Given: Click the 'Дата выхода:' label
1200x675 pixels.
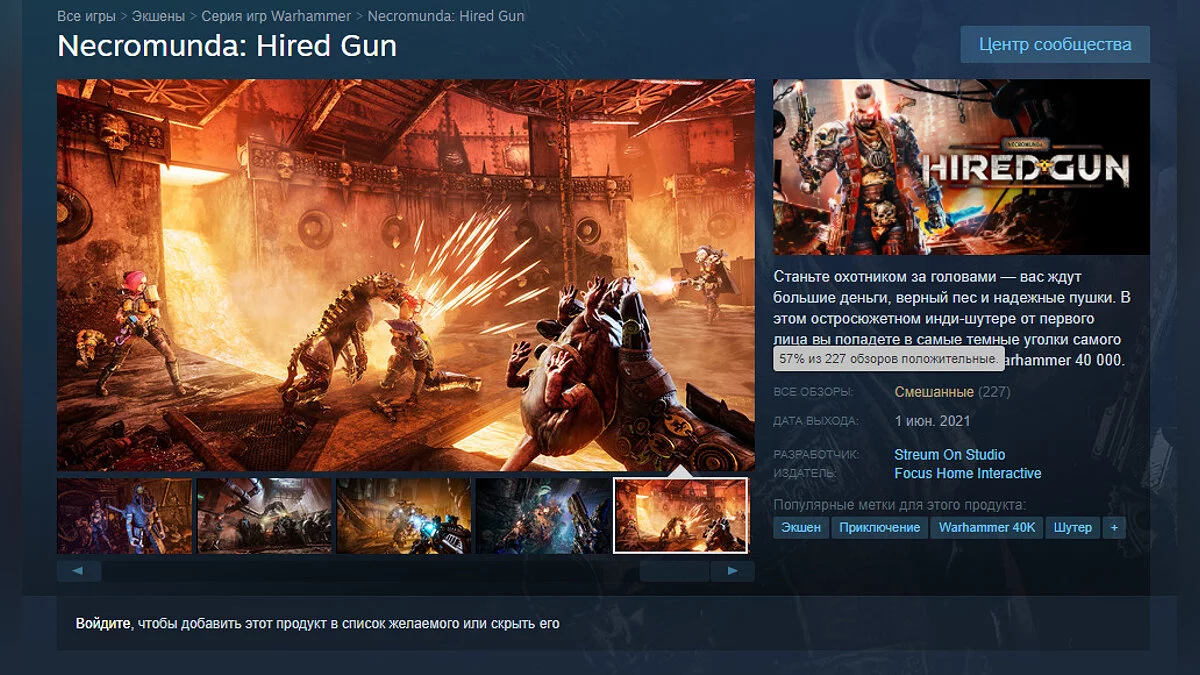Looking at the screenshot, I should tap(816, 421).
